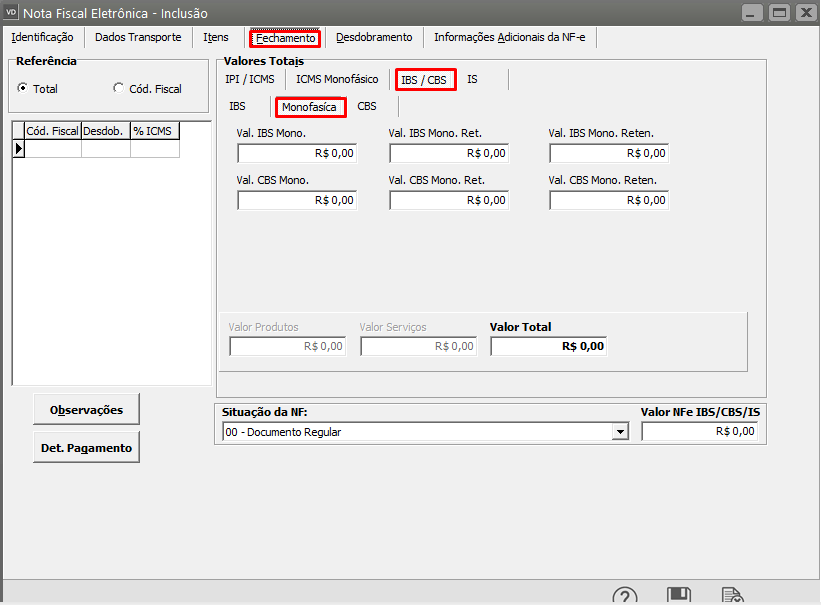Click the Valor NFe IBS/CBS/IS field
The height and width of the screenshot is (605, 821).
[699, 432]
